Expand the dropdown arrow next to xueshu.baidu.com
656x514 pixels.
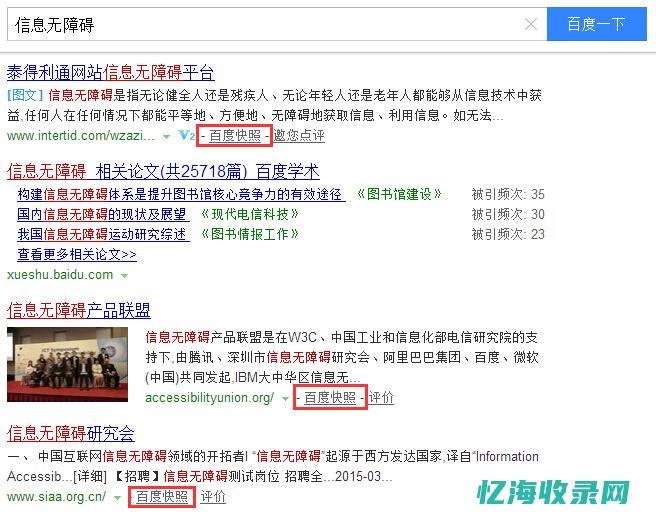pyautogui.click(x=124, y=276)
